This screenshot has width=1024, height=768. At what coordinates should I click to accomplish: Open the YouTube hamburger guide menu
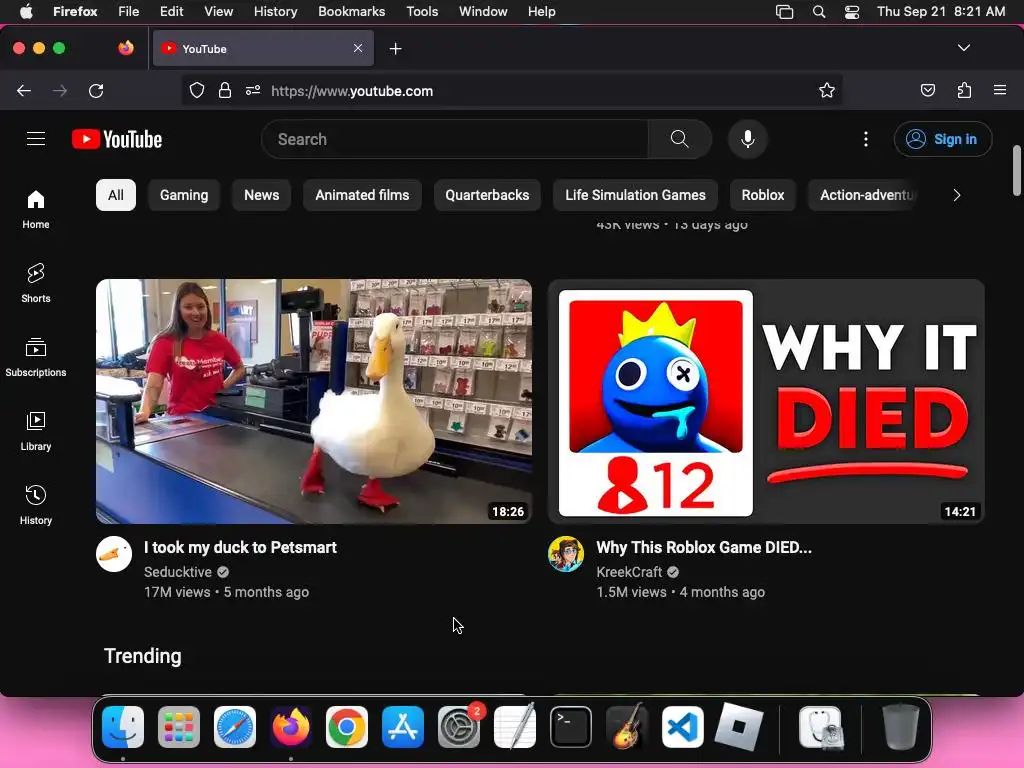click(x=36, y=139)
